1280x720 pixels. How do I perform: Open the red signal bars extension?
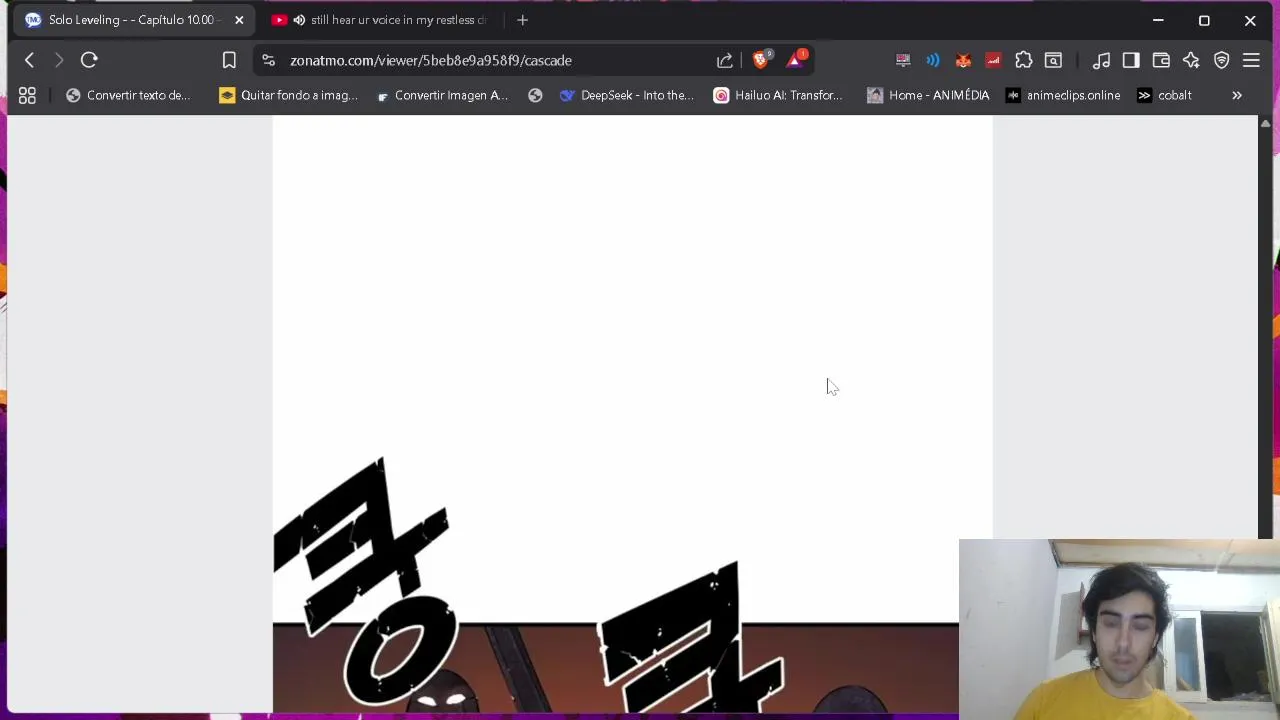[993, 60]
